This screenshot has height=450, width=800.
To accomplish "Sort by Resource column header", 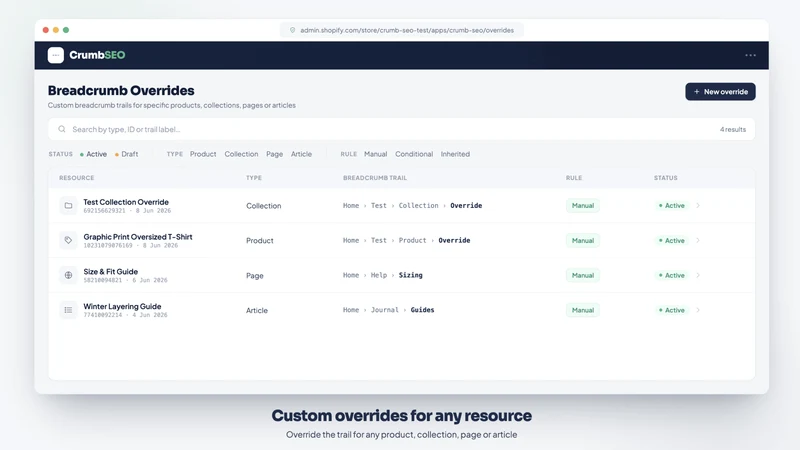I will coord(77,178).
